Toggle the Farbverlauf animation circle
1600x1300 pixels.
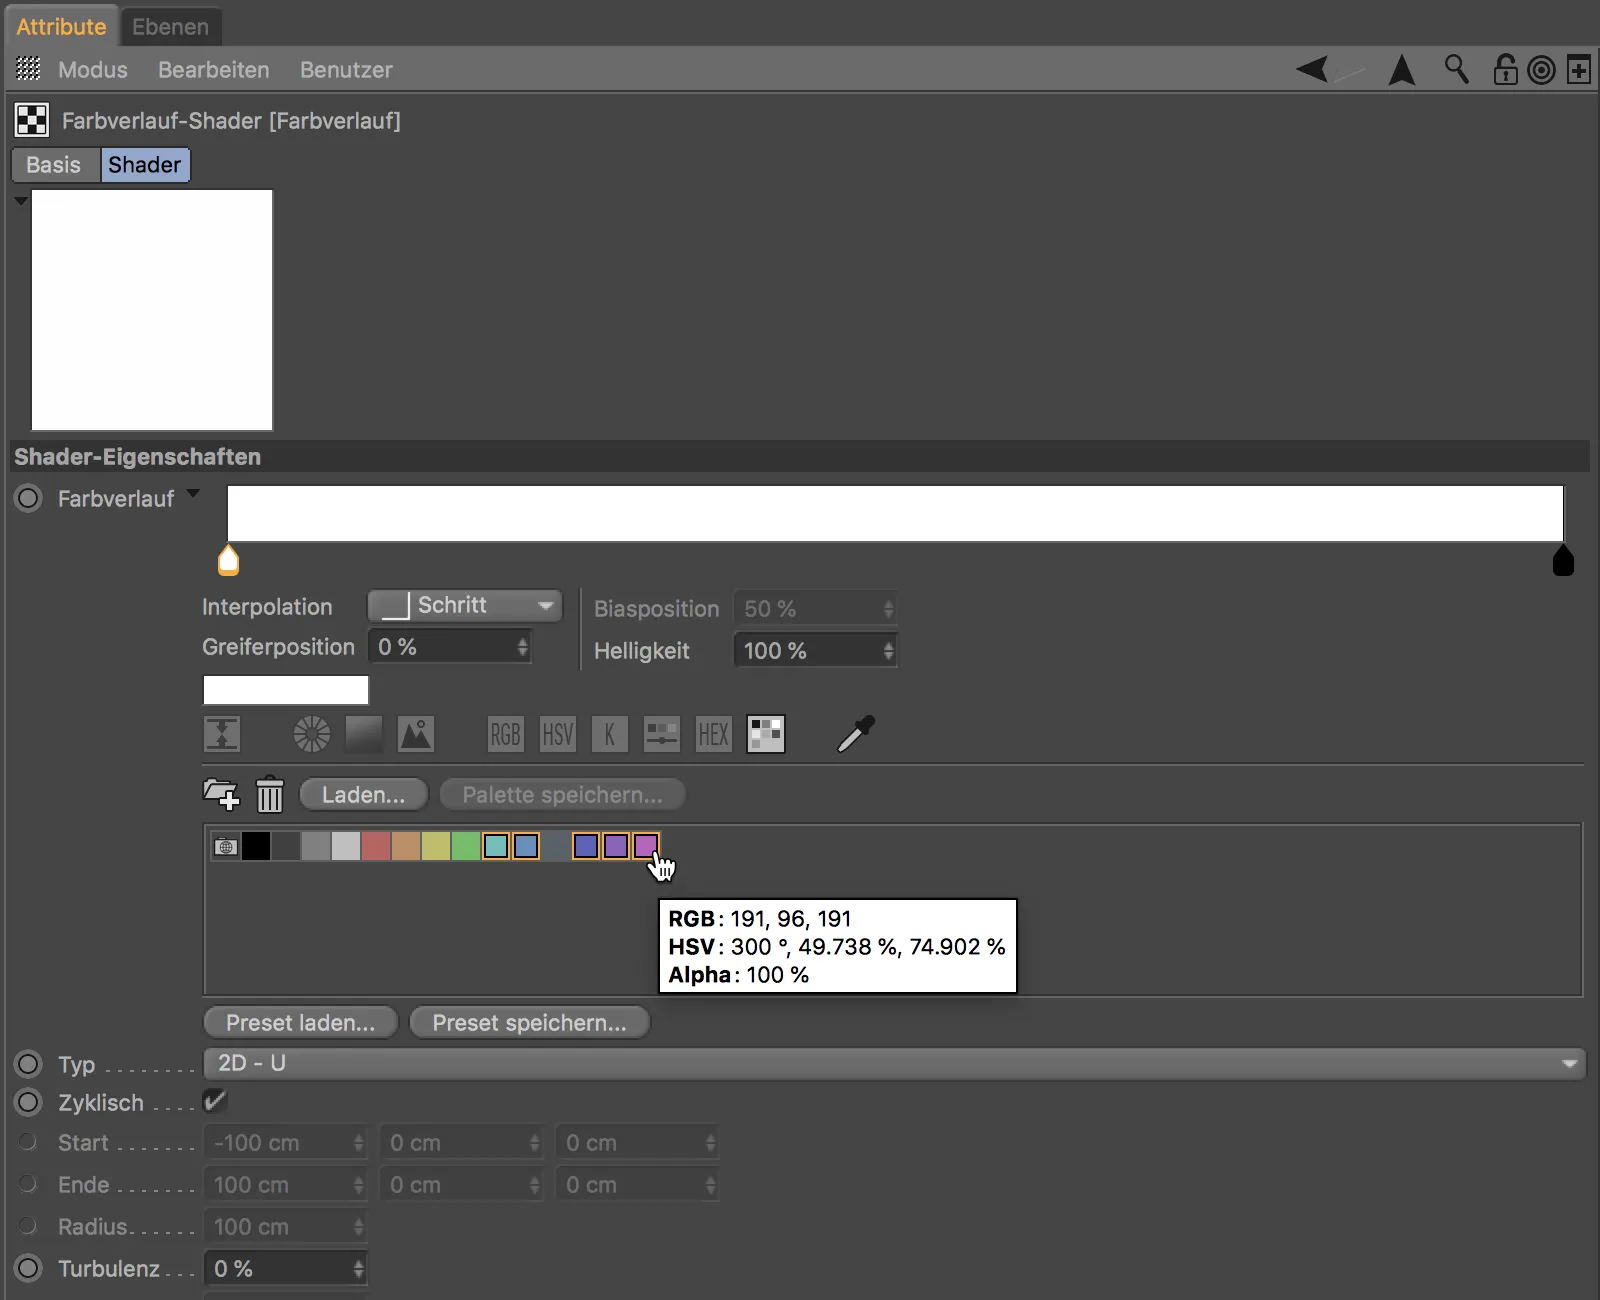[x=29, y=498]
